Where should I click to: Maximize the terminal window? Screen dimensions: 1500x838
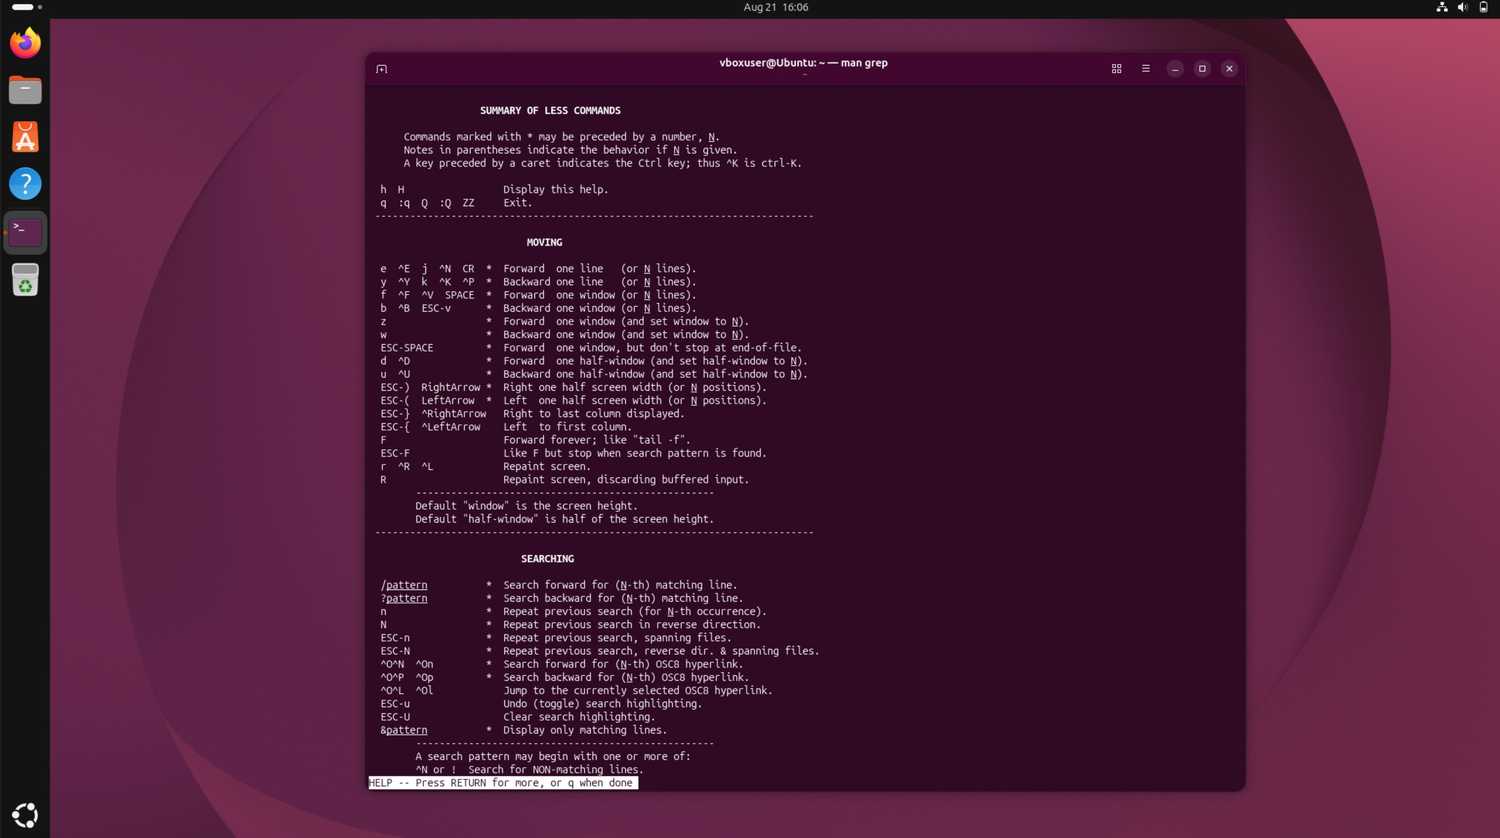[1202, 69]
